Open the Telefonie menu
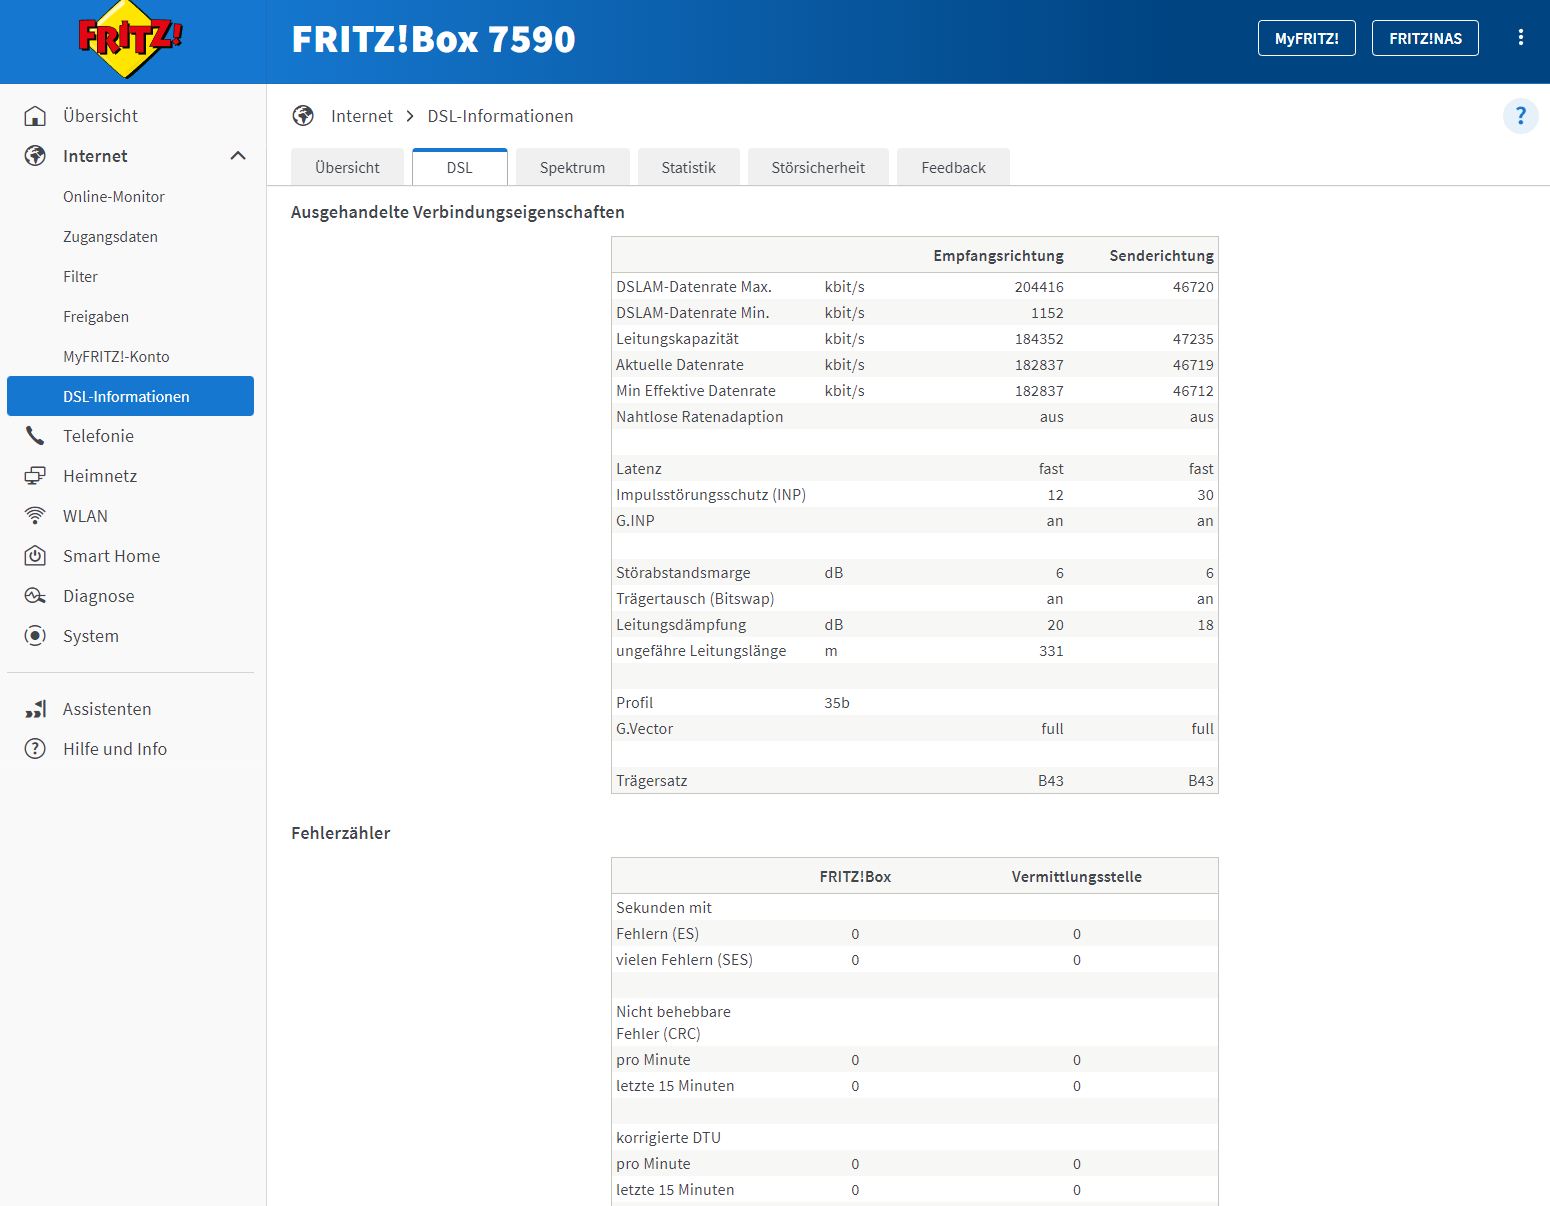This screenshot has width=1550, height=1206. tap(130, 436)
